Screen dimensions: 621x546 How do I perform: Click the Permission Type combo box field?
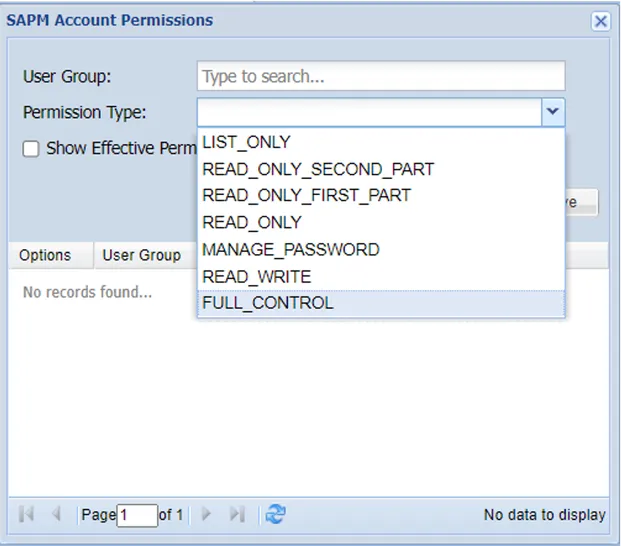(369, 112)
